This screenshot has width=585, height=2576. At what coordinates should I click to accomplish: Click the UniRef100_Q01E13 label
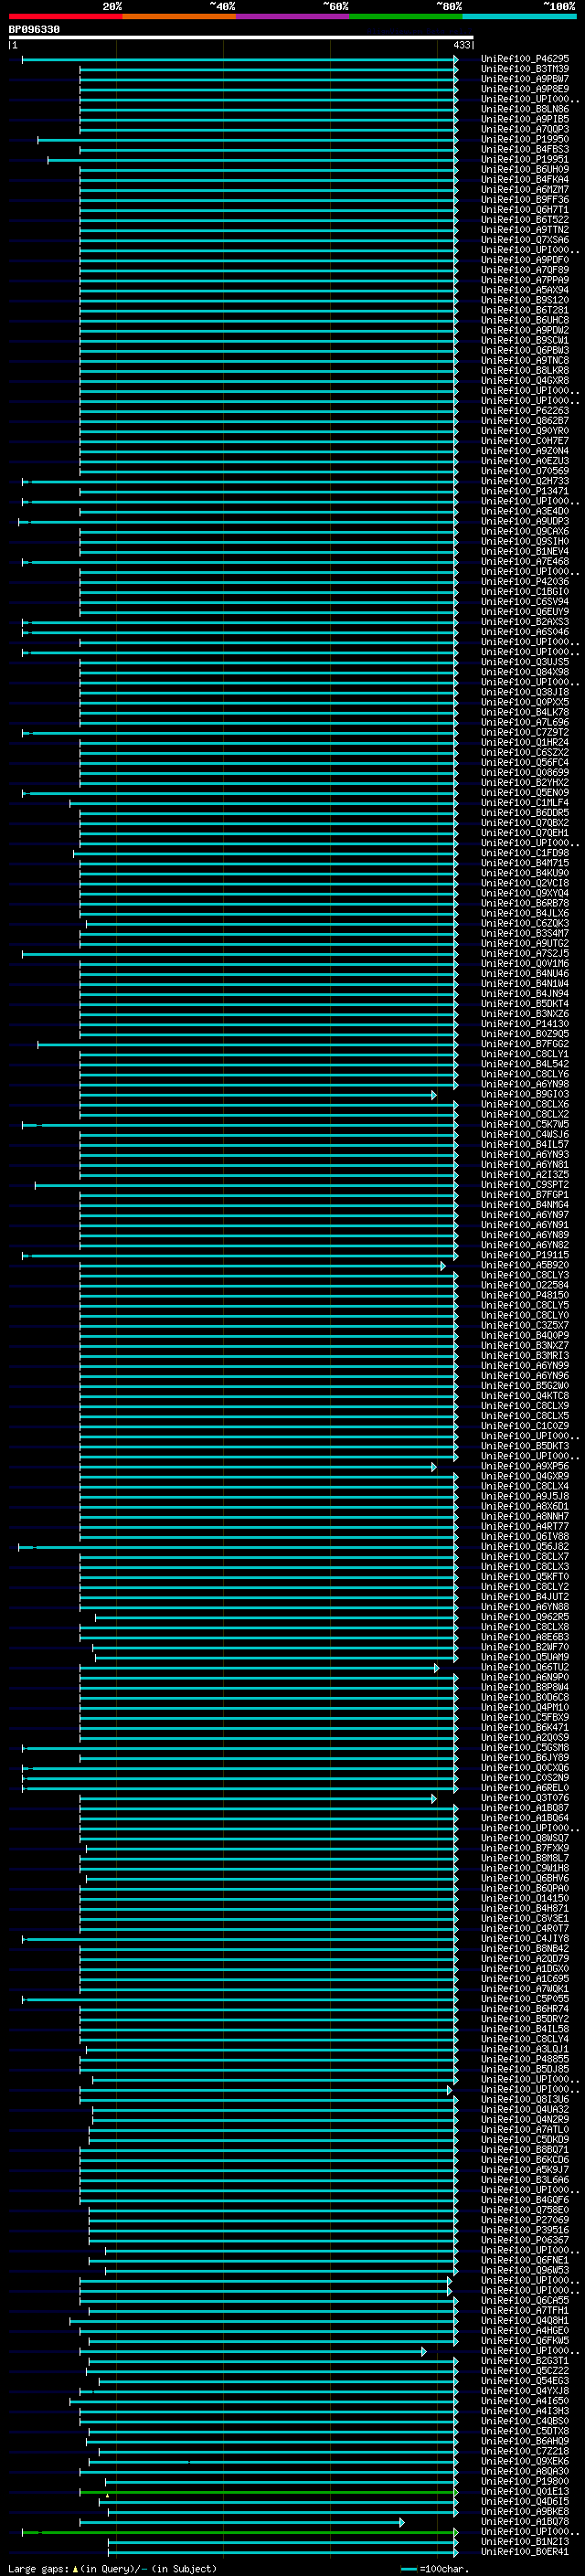click(x=525, y=2492)
